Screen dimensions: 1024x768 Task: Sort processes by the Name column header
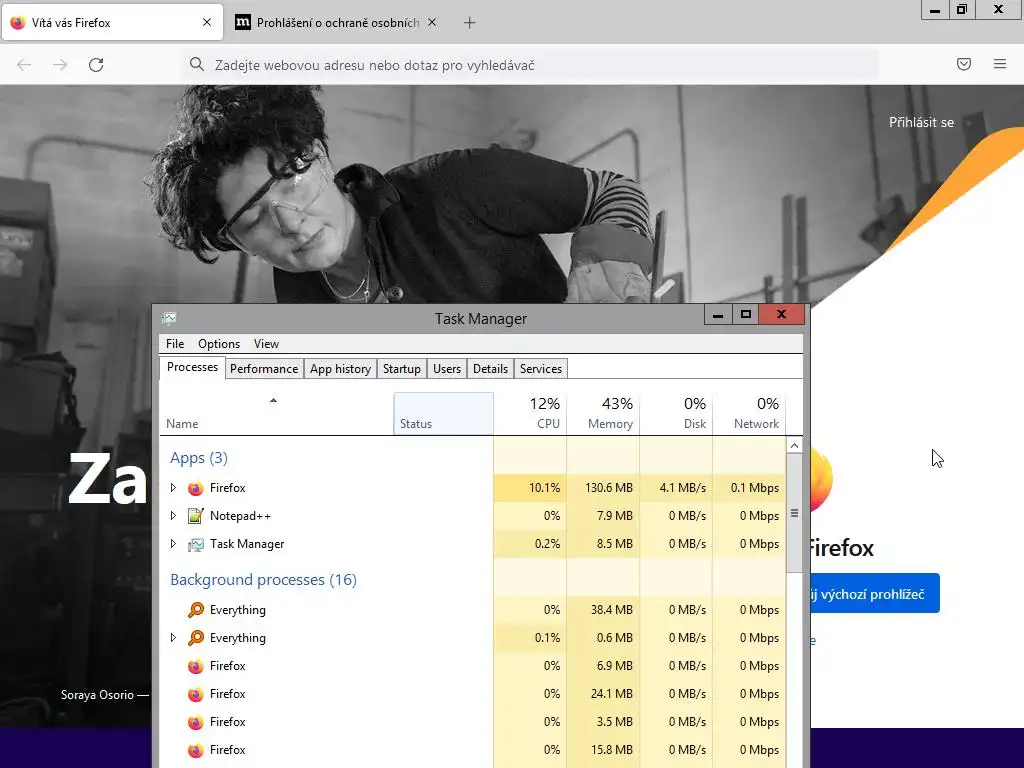[276, 414]
